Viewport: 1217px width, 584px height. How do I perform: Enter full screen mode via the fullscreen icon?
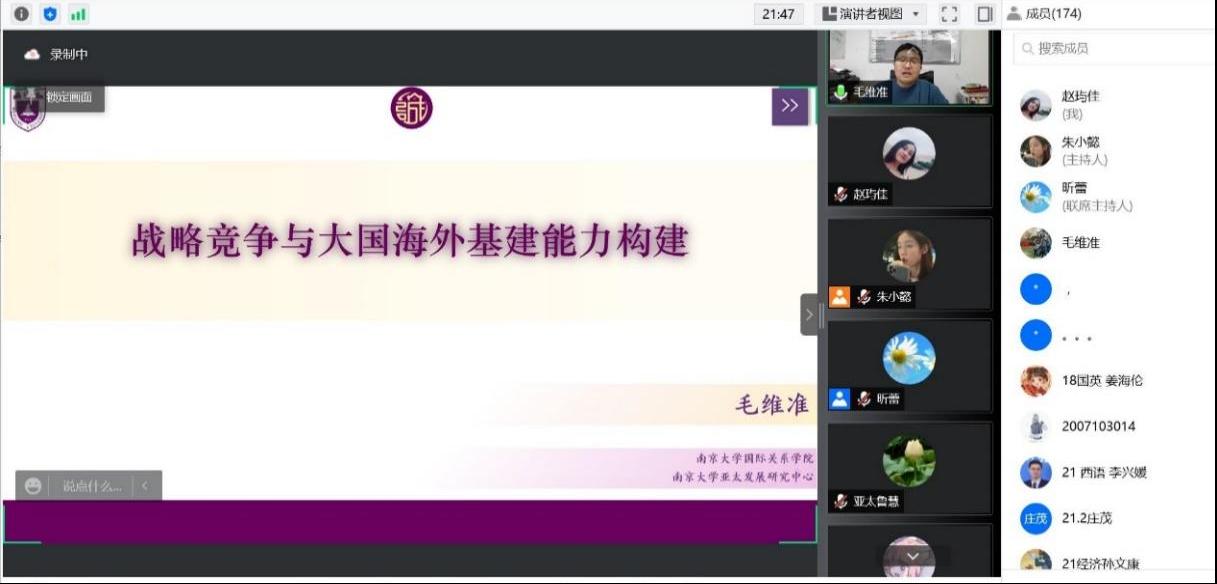pyautogui.click(x=949, y=14)
